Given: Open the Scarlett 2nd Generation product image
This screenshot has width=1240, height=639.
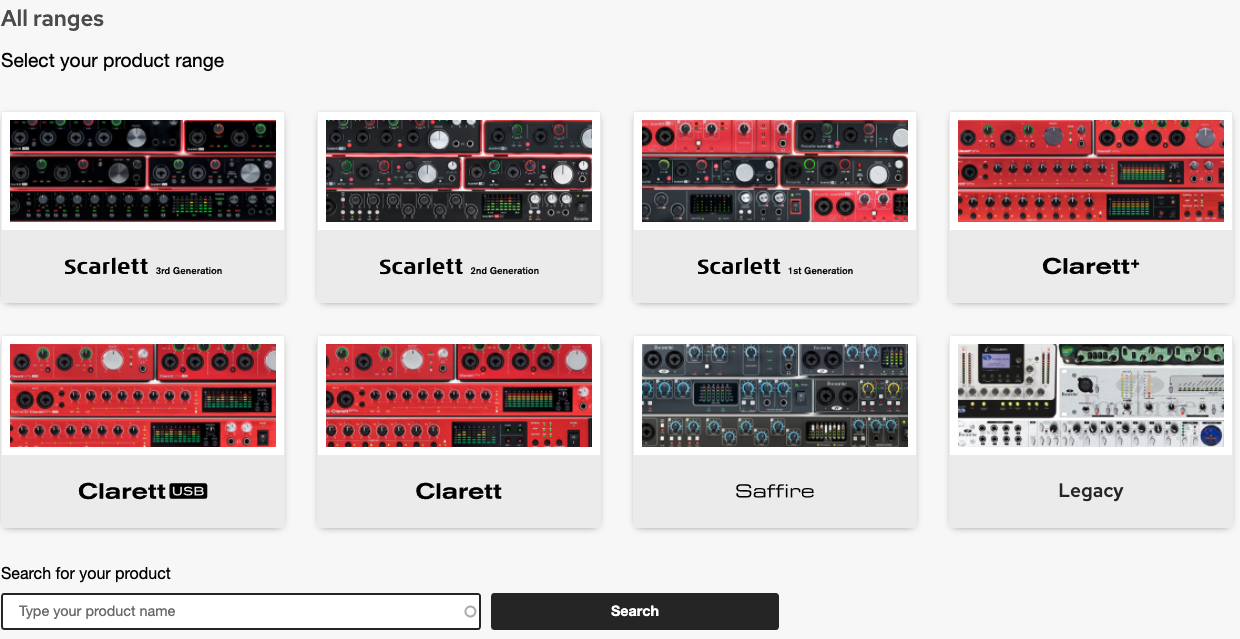Looking at the screenshot, I should point(459,171).
